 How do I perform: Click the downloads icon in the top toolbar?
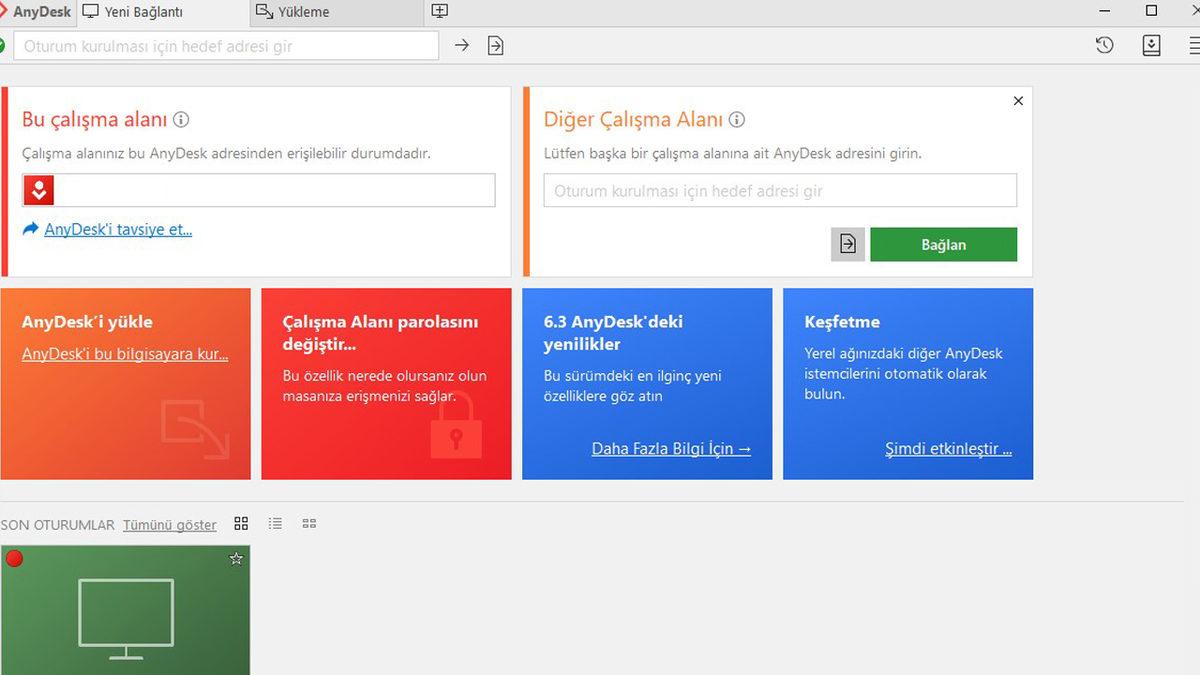1151,45
